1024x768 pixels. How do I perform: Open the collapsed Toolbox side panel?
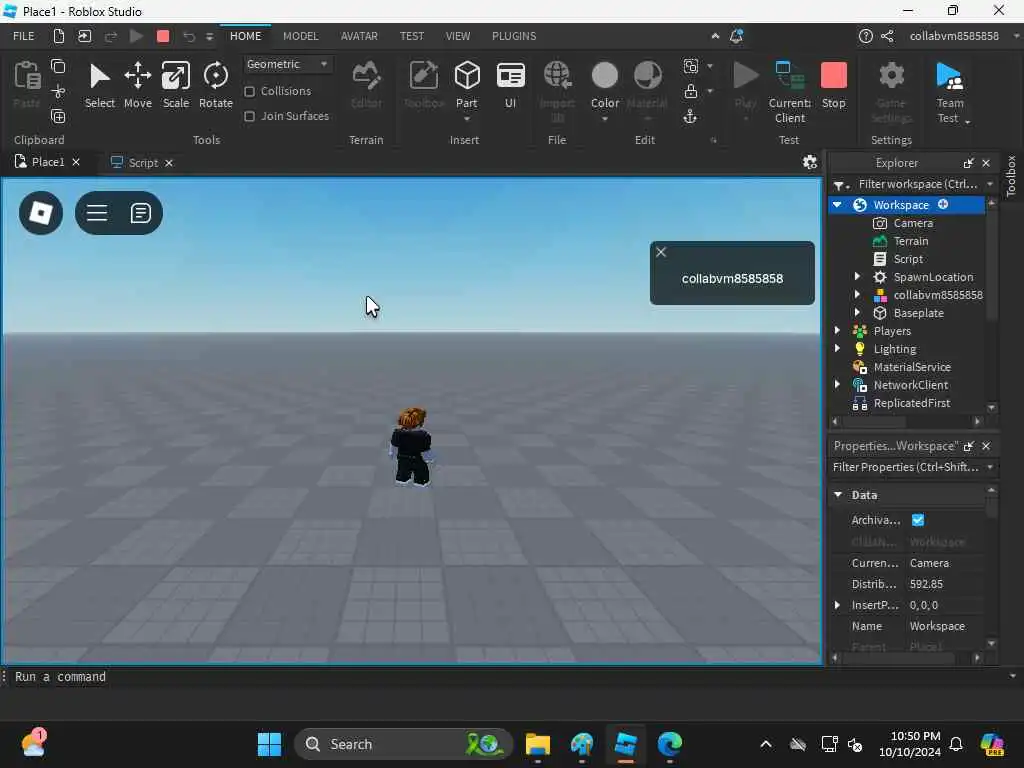tap(1011, 176)
